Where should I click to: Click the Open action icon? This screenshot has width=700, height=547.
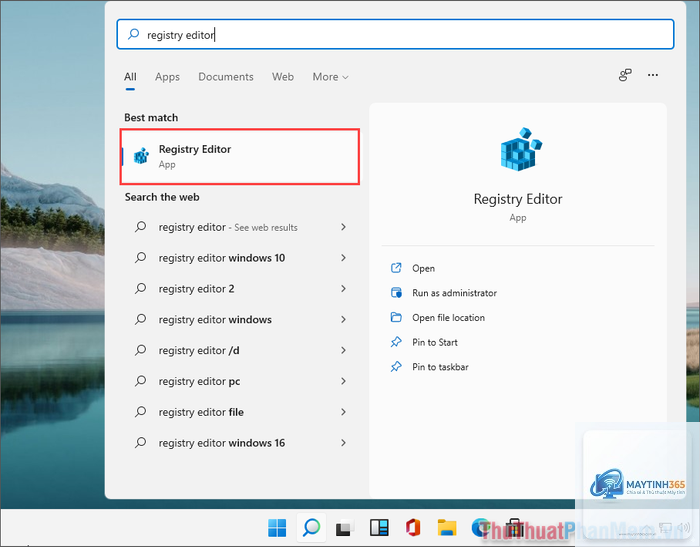[396, 268]
